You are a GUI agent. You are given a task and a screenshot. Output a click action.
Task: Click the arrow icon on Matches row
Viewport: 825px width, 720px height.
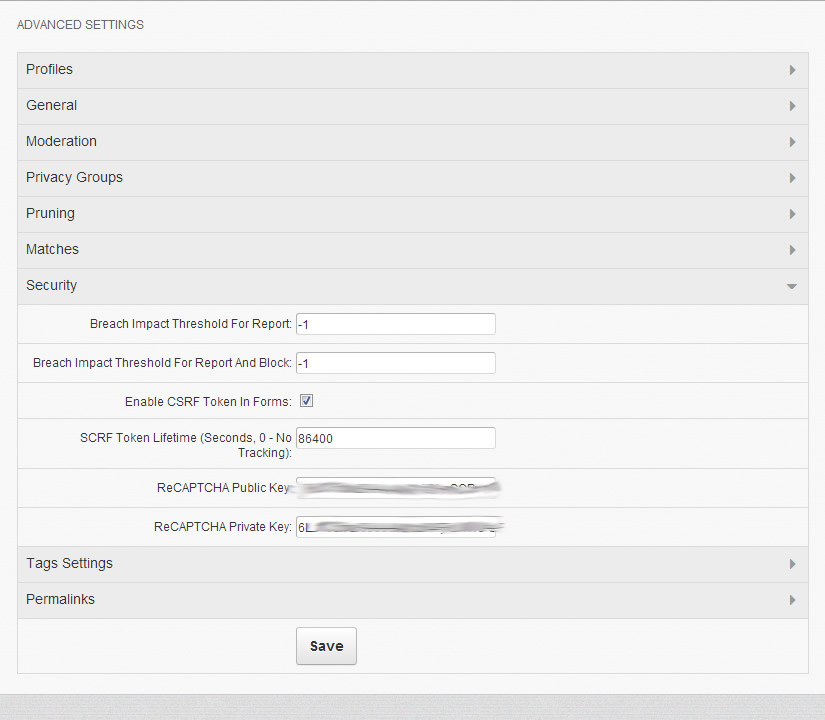point(792,250)
